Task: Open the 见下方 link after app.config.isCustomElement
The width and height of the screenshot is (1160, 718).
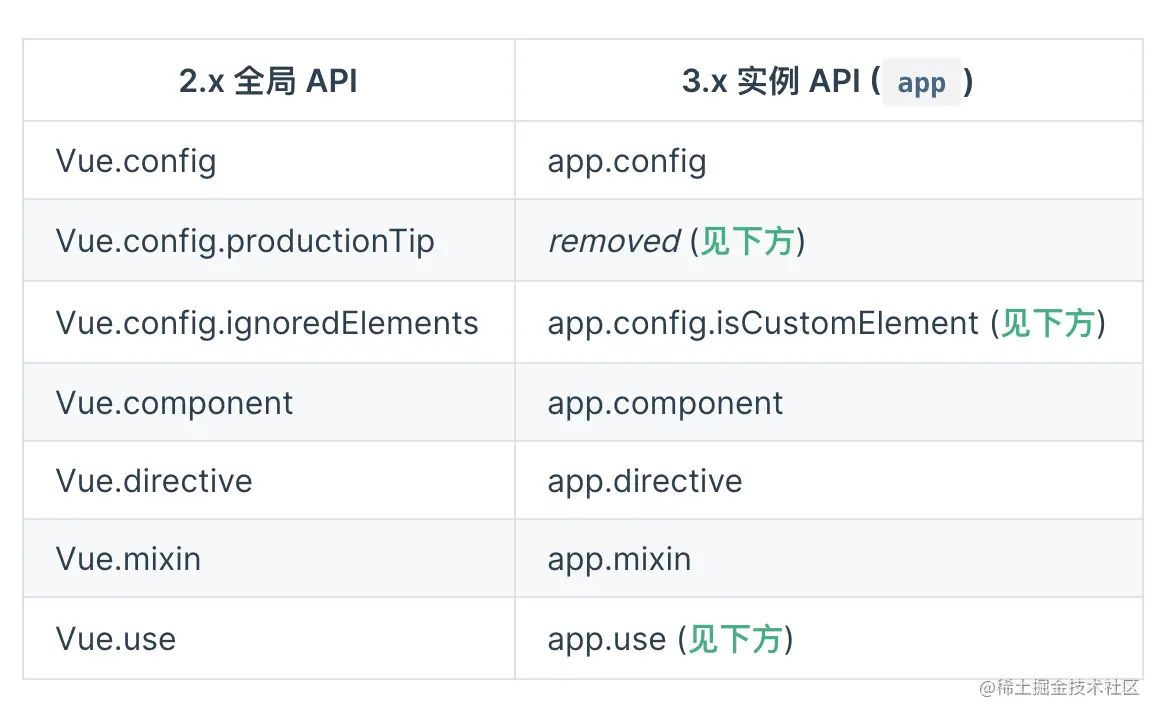Action: pos(1047,323)
